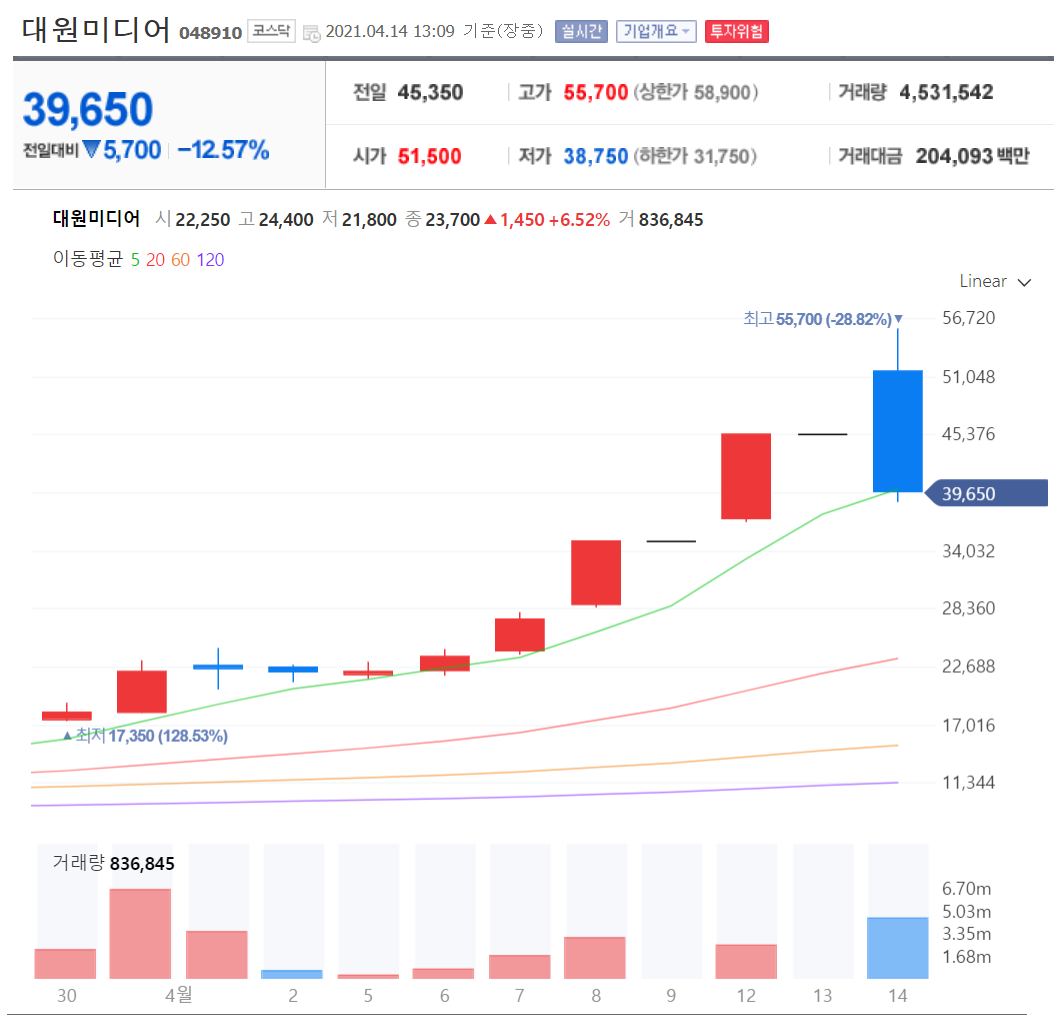The image size is (1063, 1032).
Task: Click the 하한가 31,750 lower limit text
Action: tap(696, 157)
